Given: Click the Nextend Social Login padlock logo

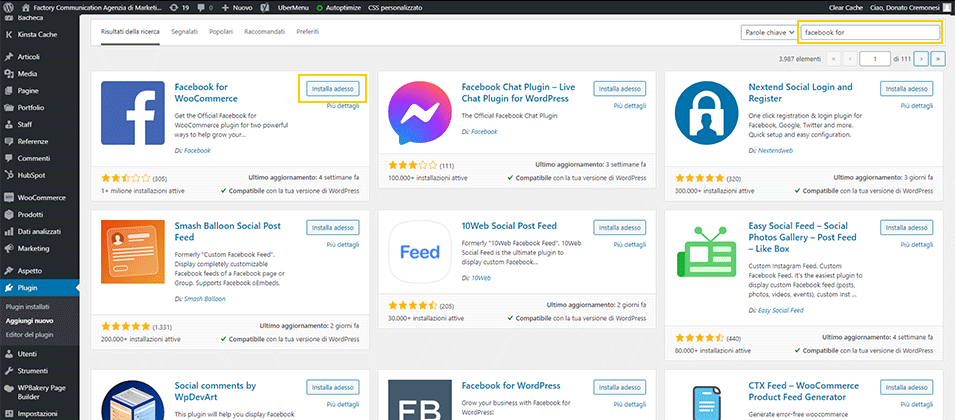Looking at the screenshot, I should (x=707, y=113).
